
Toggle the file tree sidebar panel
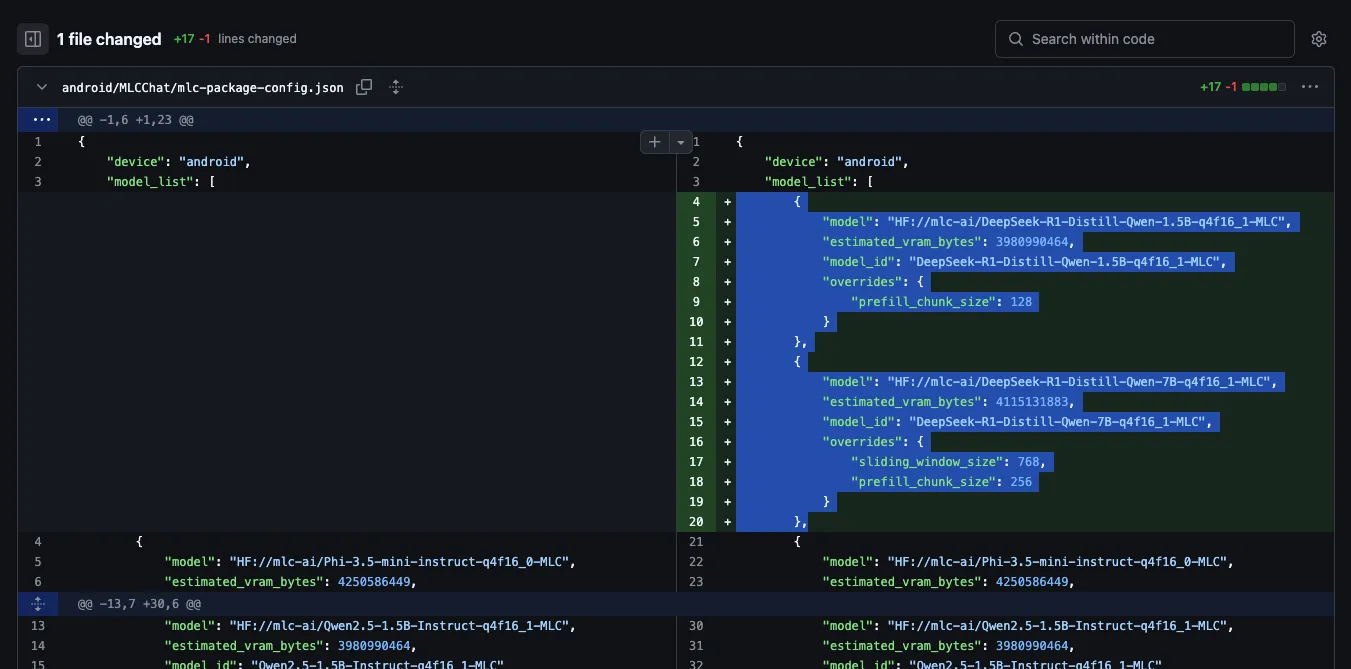(33, 39)
